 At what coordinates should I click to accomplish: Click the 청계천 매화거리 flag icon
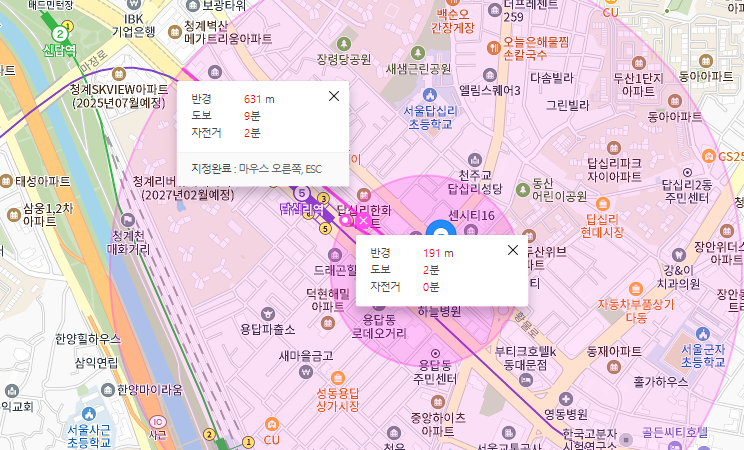[128, 220]
